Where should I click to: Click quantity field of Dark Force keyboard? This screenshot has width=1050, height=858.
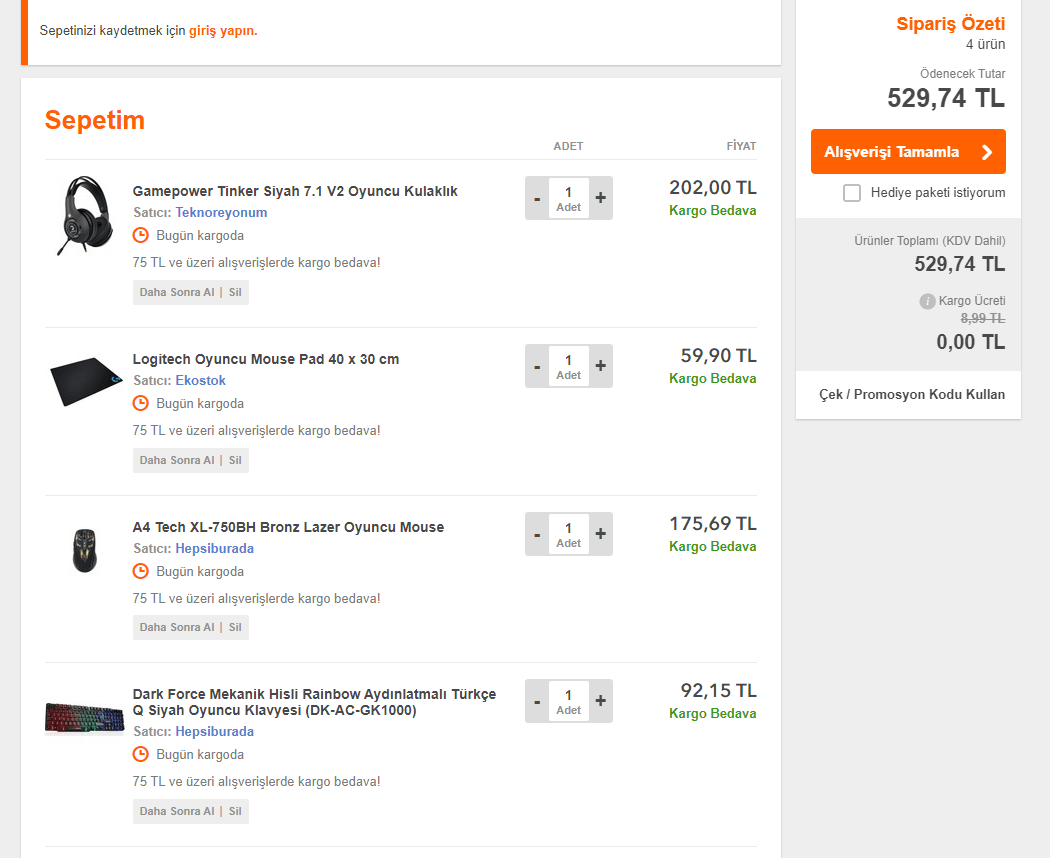click(x=568, y=700)
